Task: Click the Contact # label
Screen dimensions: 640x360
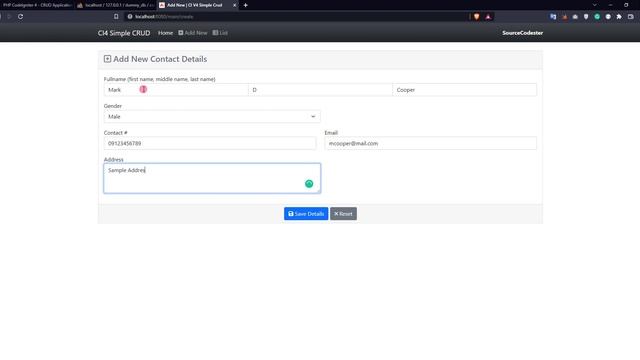Action: 116,133
